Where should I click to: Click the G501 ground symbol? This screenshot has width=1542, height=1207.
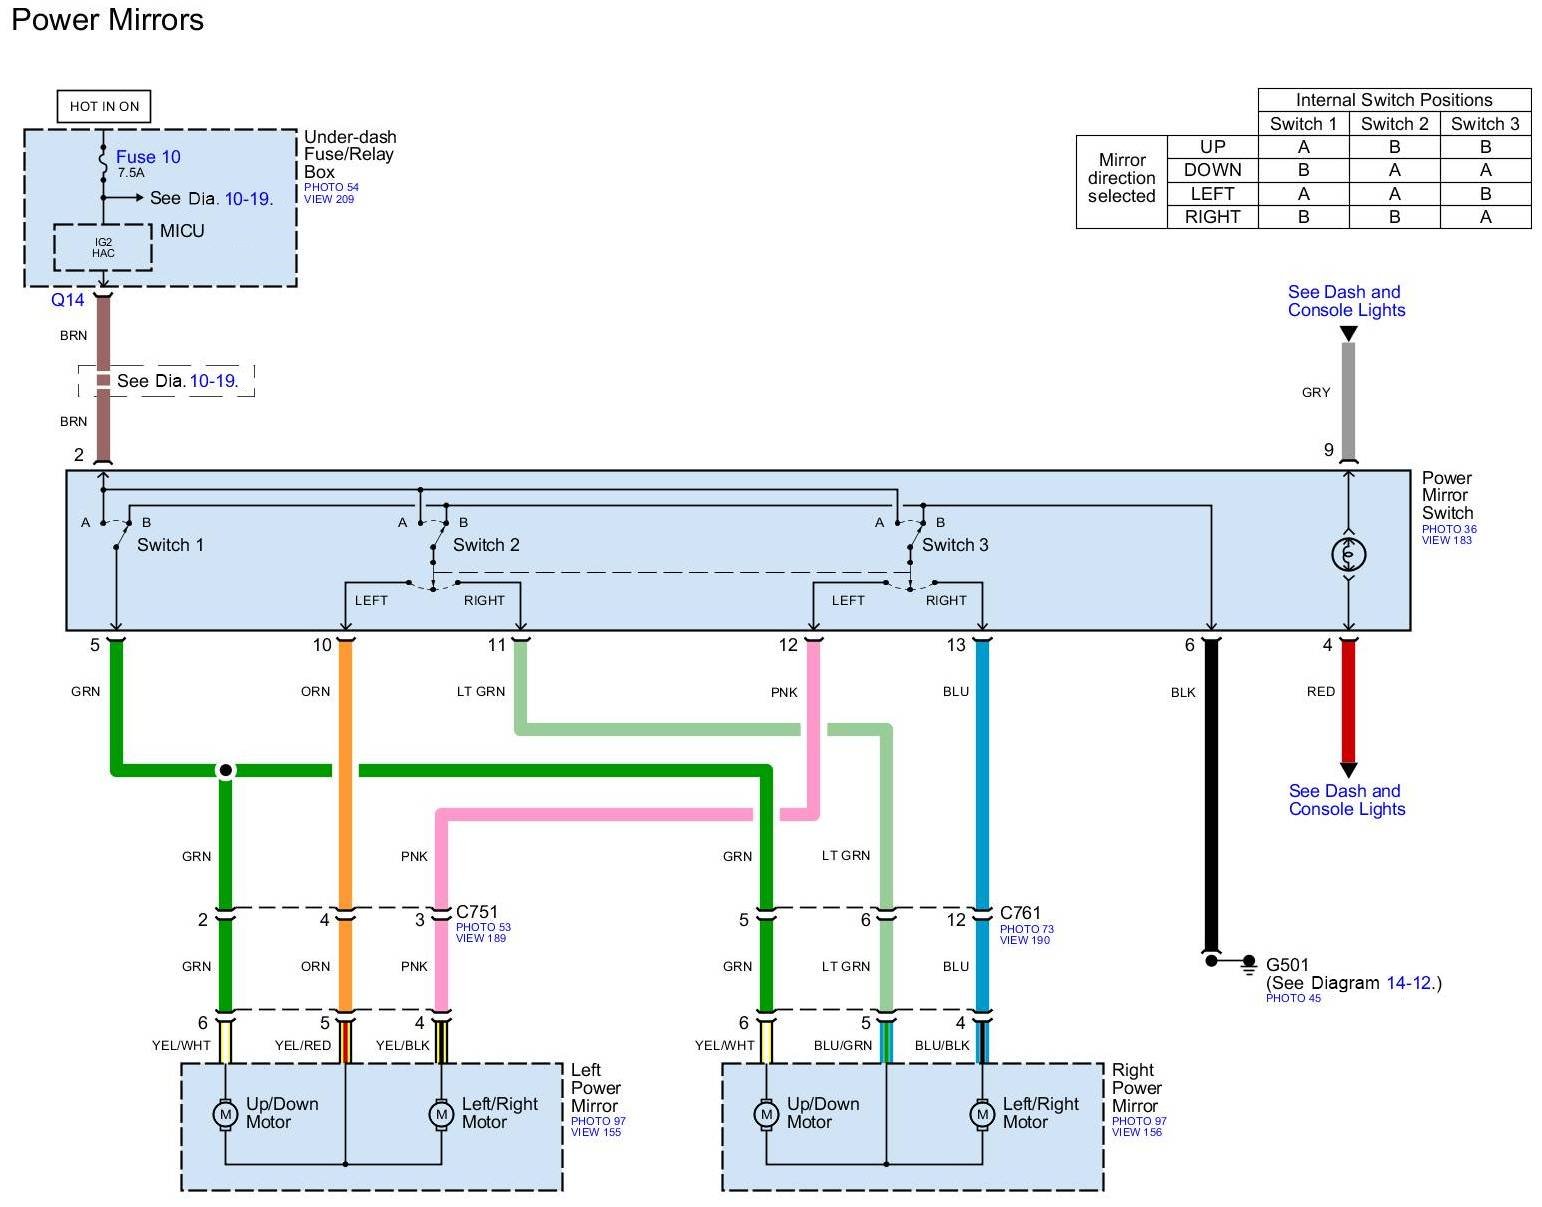pyautogui.click(x=1248, y=963)
